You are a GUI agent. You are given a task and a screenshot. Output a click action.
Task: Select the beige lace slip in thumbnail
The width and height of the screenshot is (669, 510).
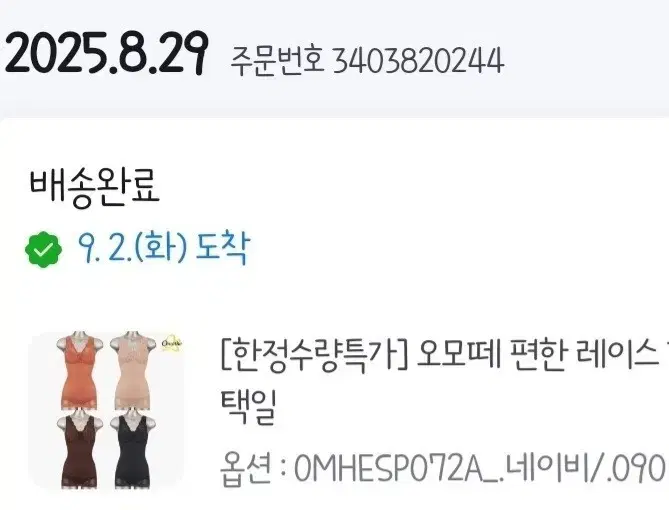point(132,370)
